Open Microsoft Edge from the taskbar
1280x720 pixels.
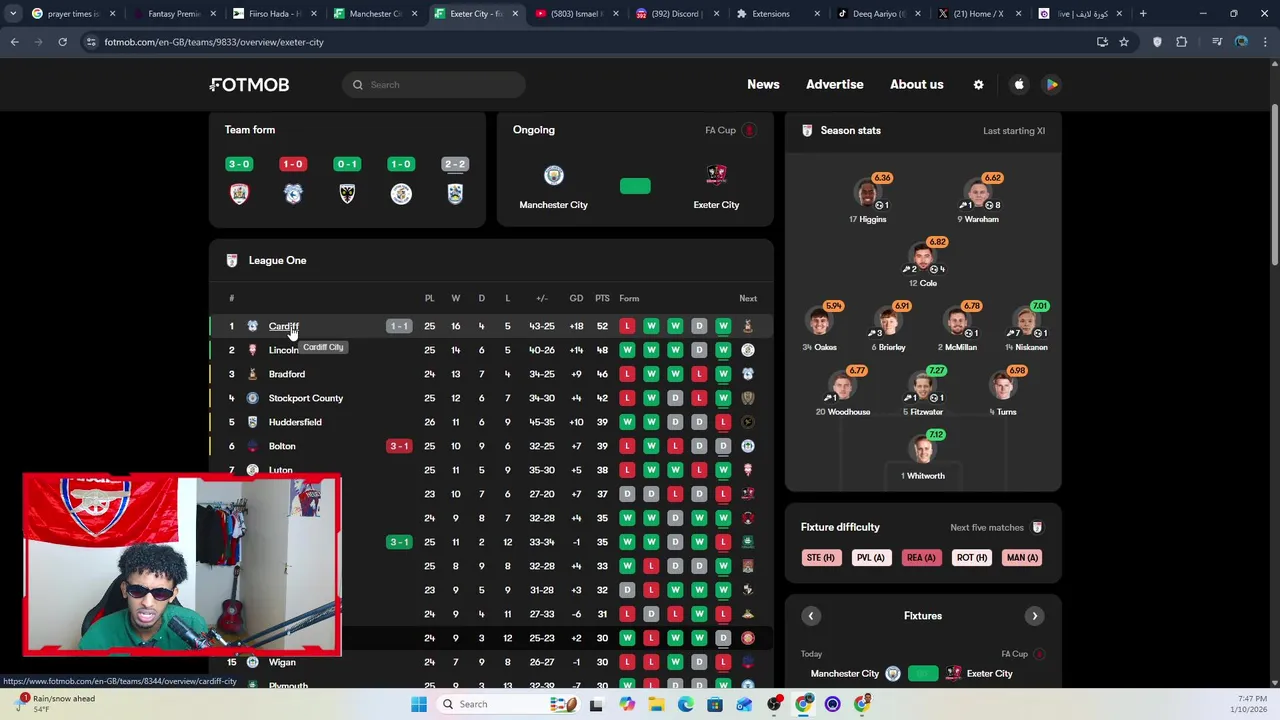[x=685, y=704]
